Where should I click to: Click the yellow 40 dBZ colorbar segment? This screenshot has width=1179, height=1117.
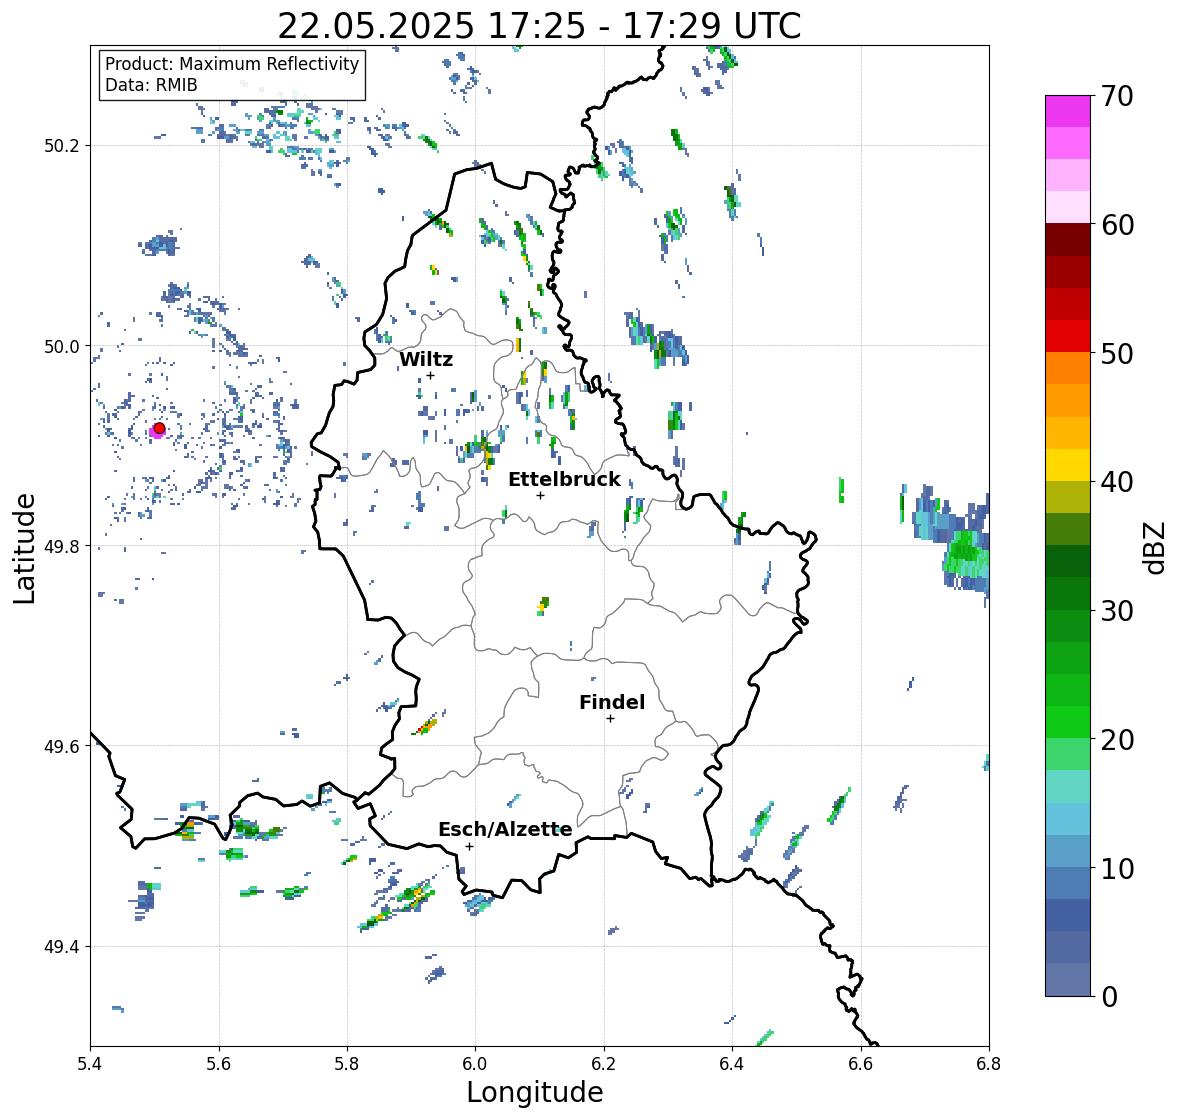pyautogui.click(x=1067, y=465)
